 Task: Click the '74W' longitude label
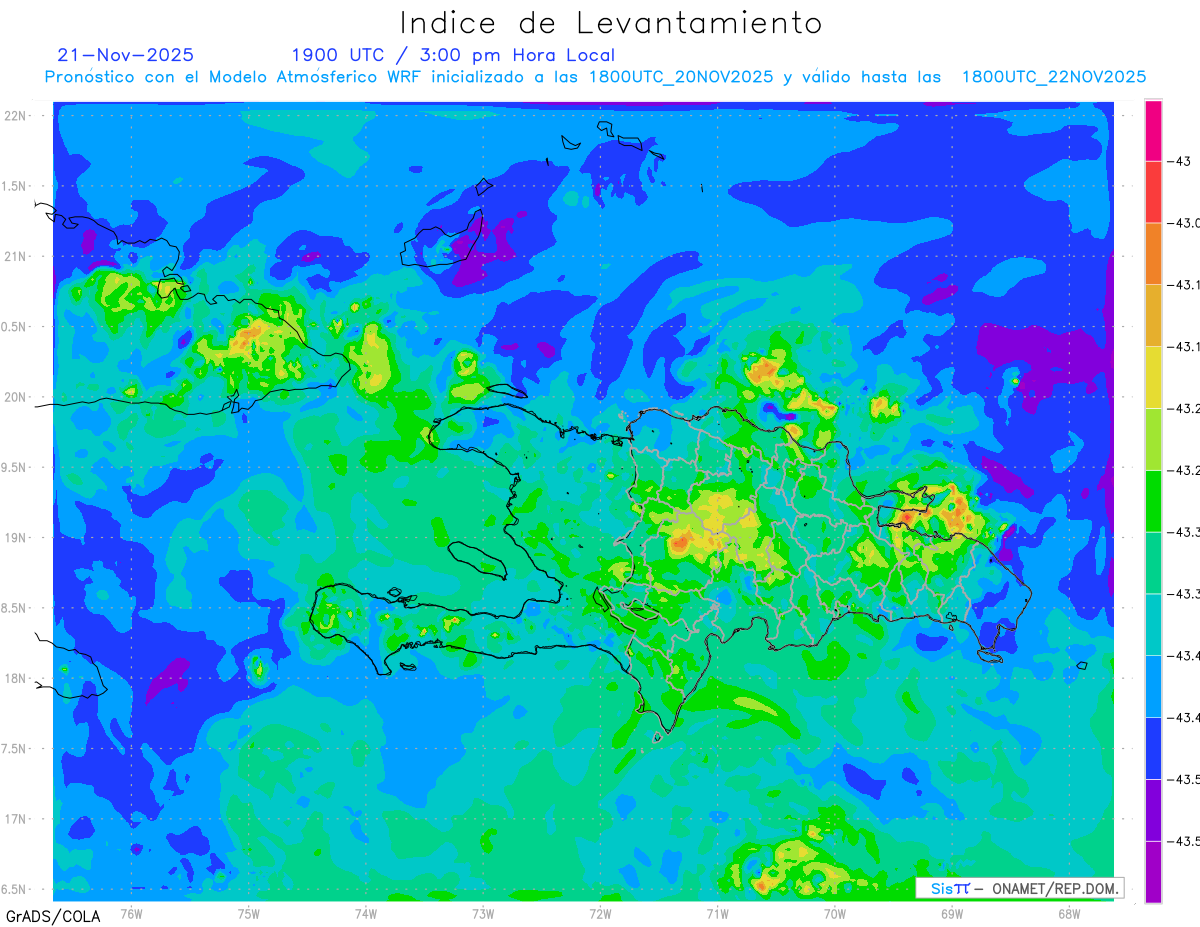(366, 913)
